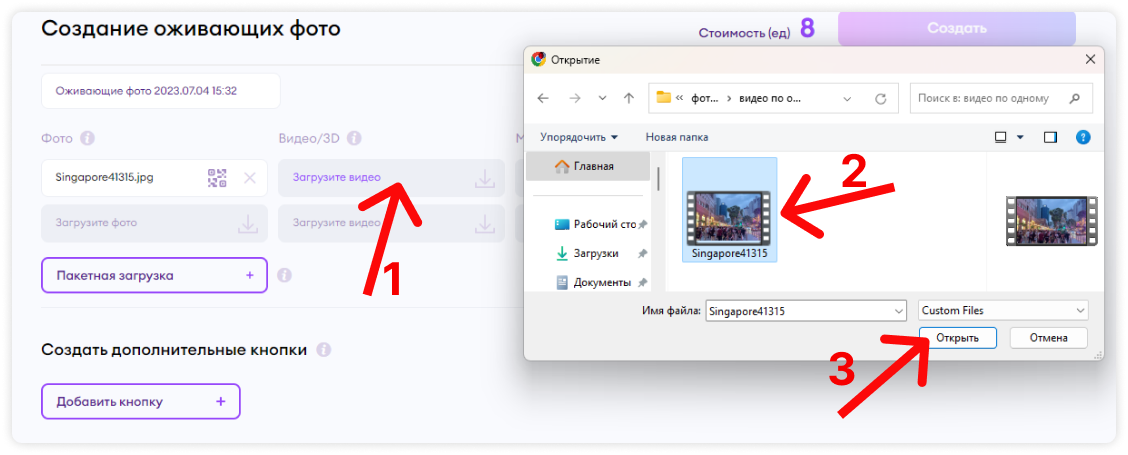Open the view mode dropdown arrow
The image size is (1128, 455).
(1020, 136)
